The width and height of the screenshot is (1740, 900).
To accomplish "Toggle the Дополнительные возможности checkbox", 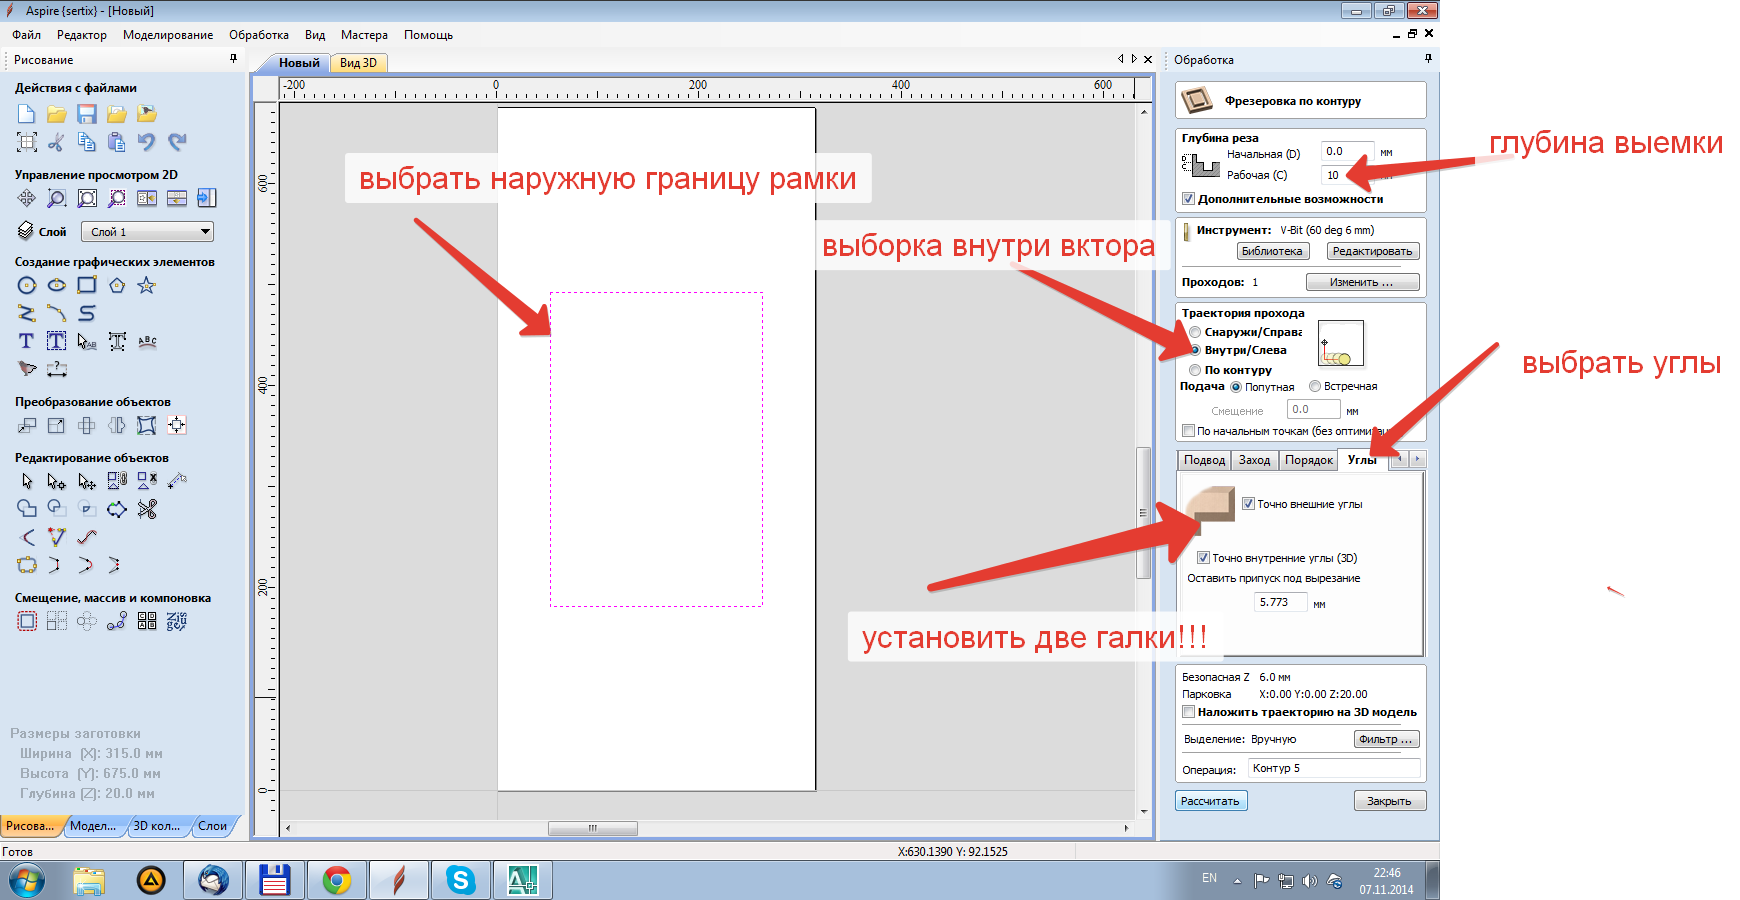I will [1189, 199].
